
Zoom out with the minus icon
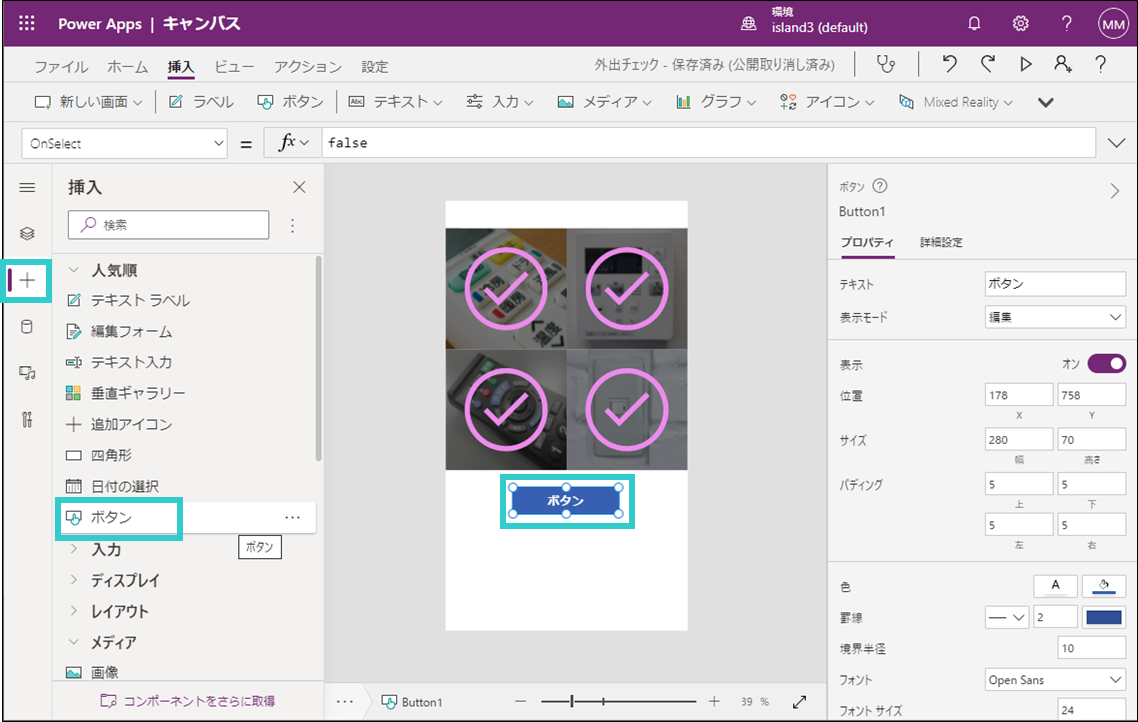coord(520,701)
